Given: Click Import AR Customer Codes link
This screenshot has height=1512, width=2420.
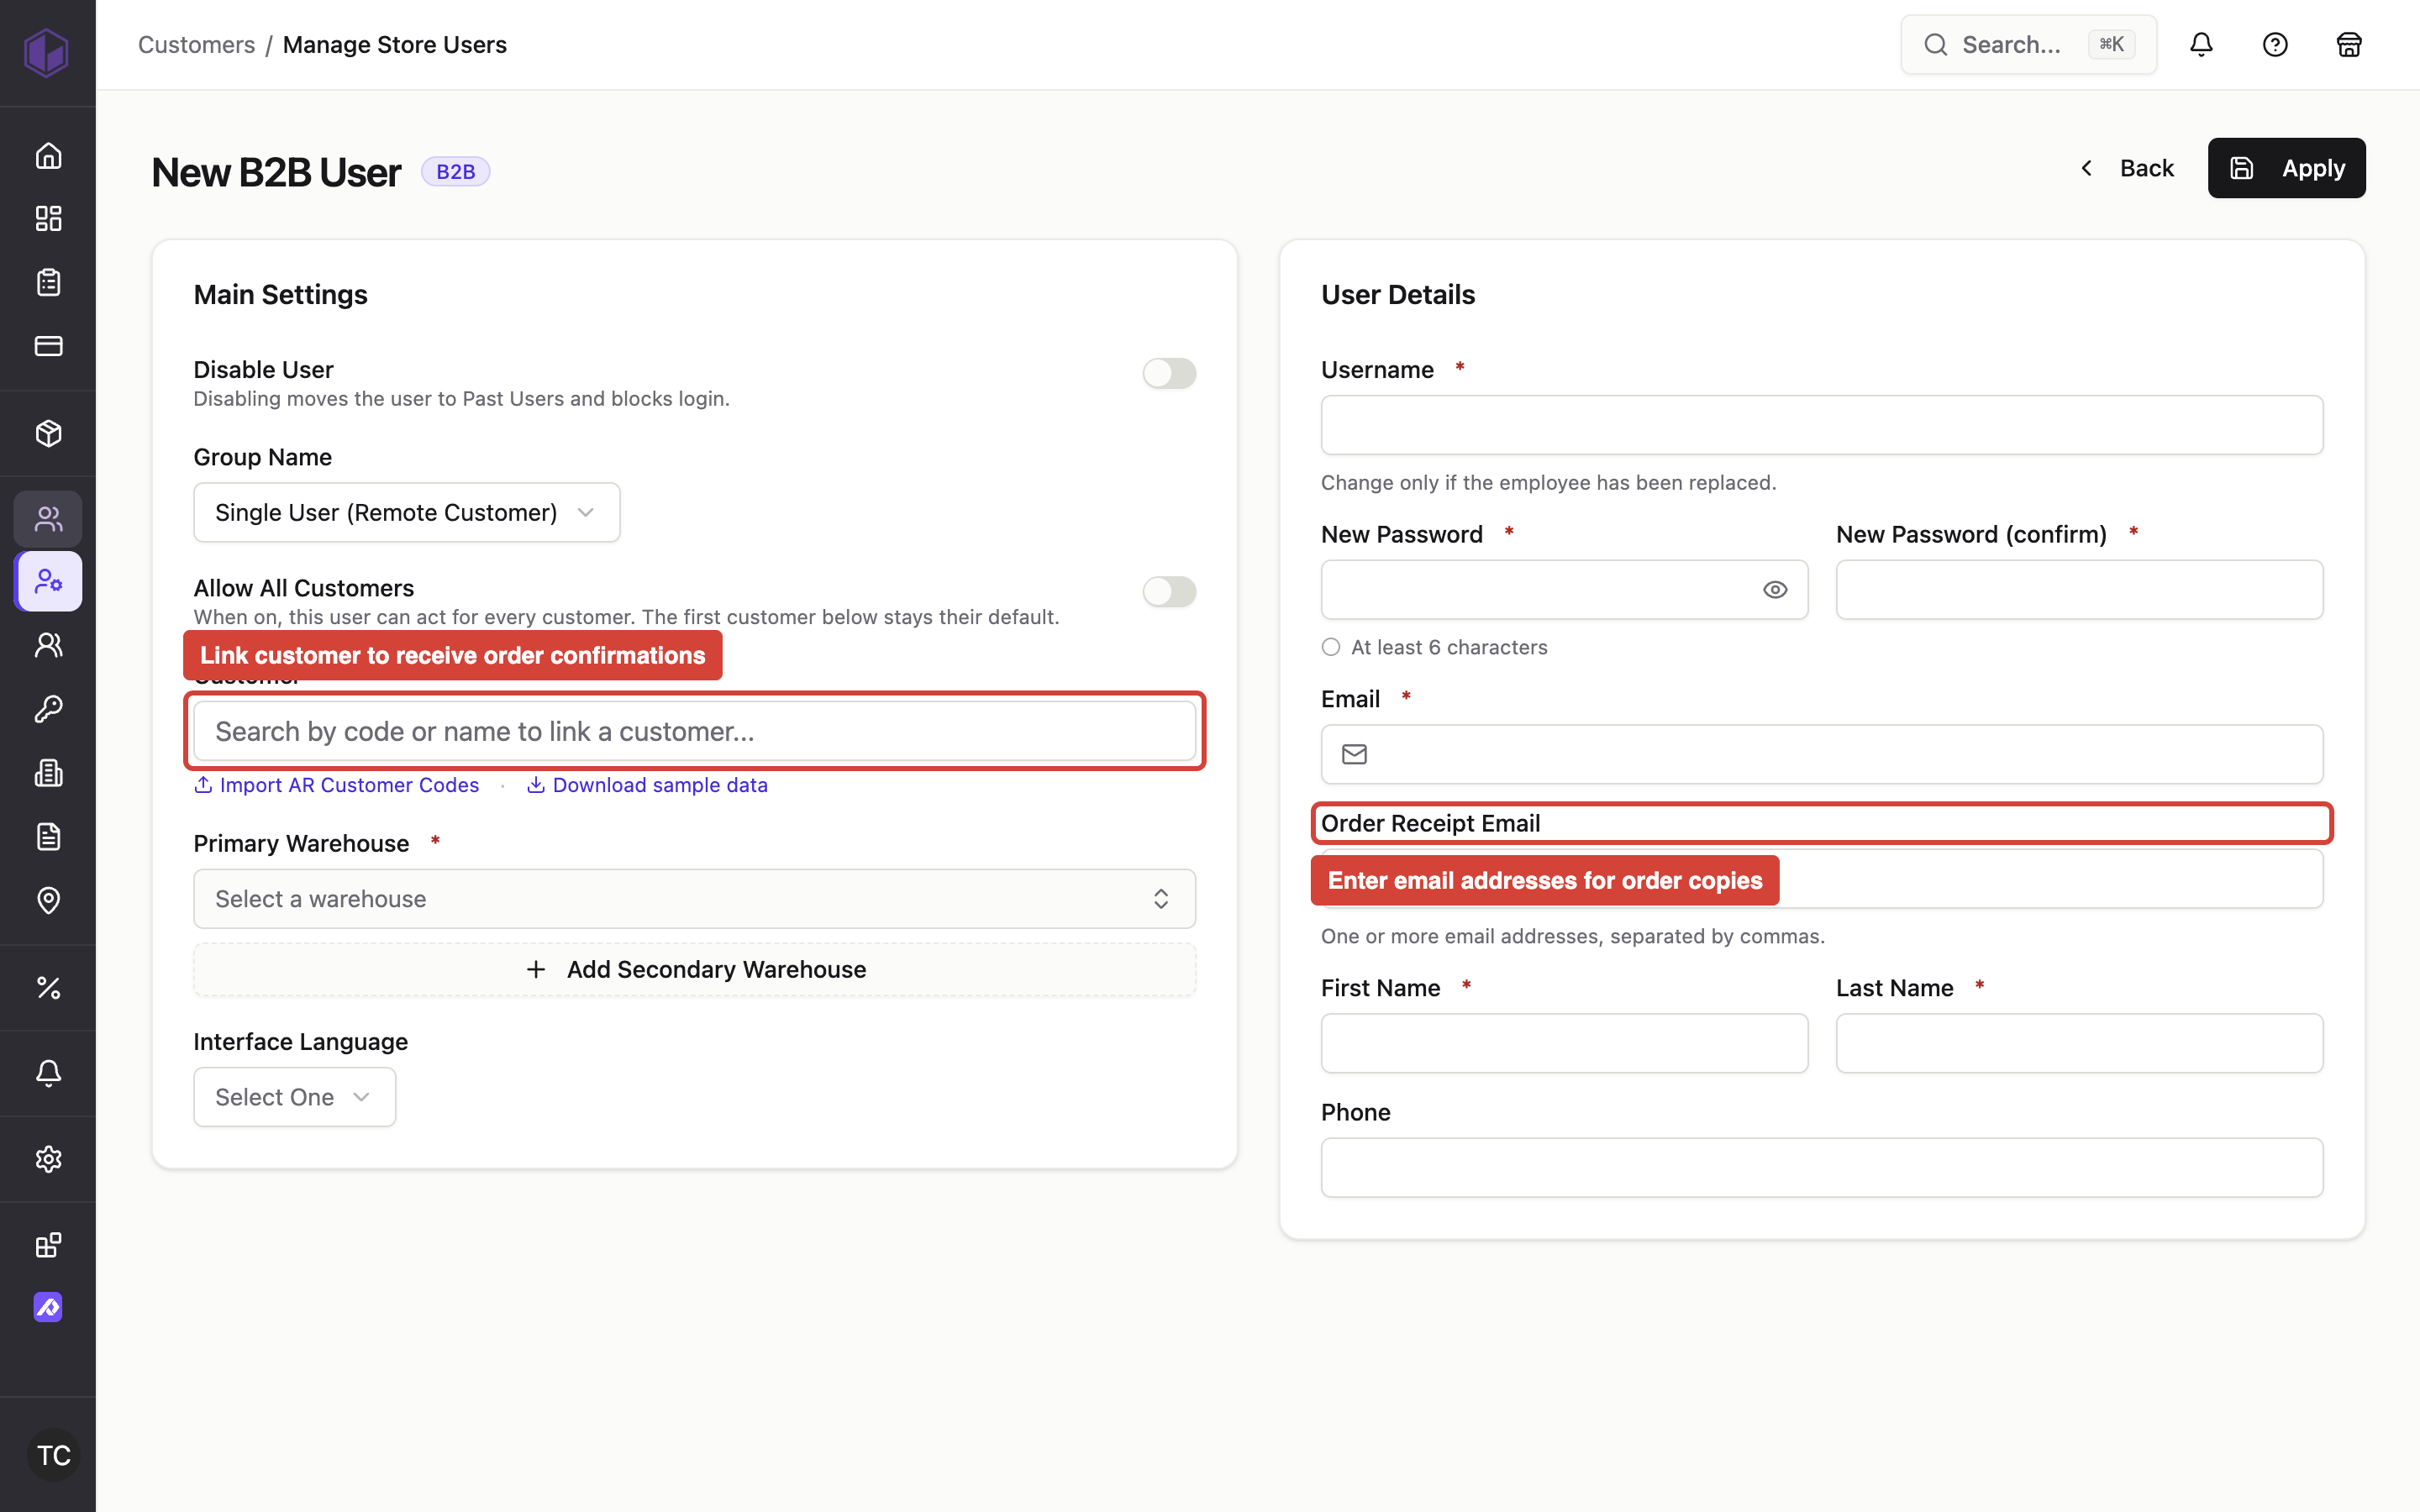Looking at the screenshot, I should 336,785.
